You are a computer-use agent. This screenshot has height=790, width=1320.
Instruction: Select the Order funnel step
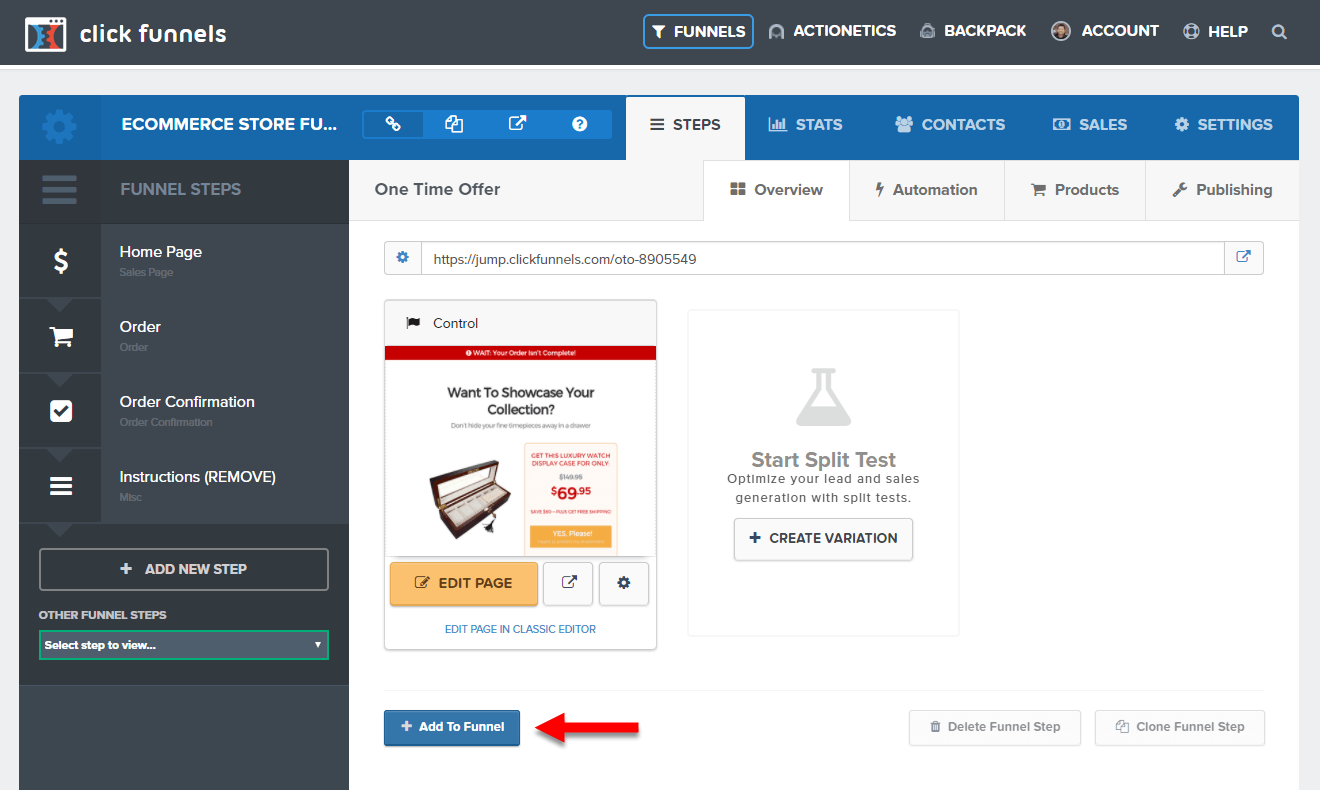(x=184, y=336)
